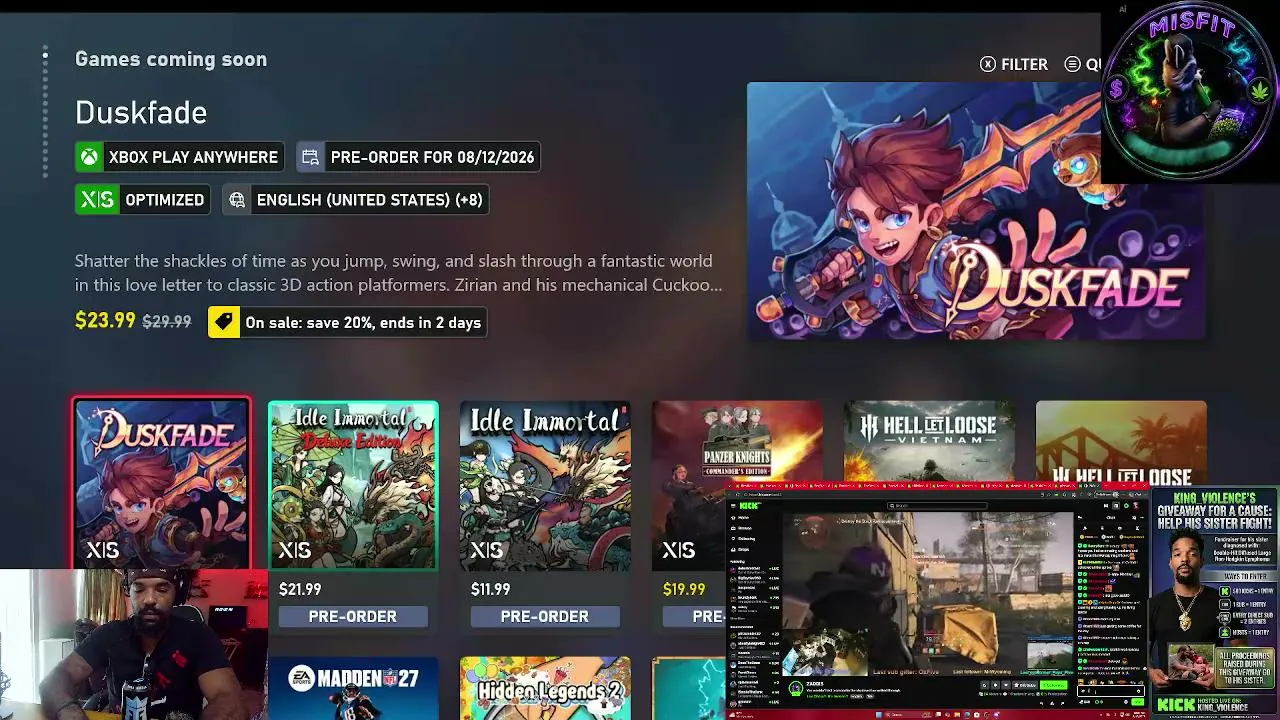This screenshot has width=1280, height=720.
Task: Click the X|S badge on the $11.99 Idle Immortal tile
Action: [487, 550]
